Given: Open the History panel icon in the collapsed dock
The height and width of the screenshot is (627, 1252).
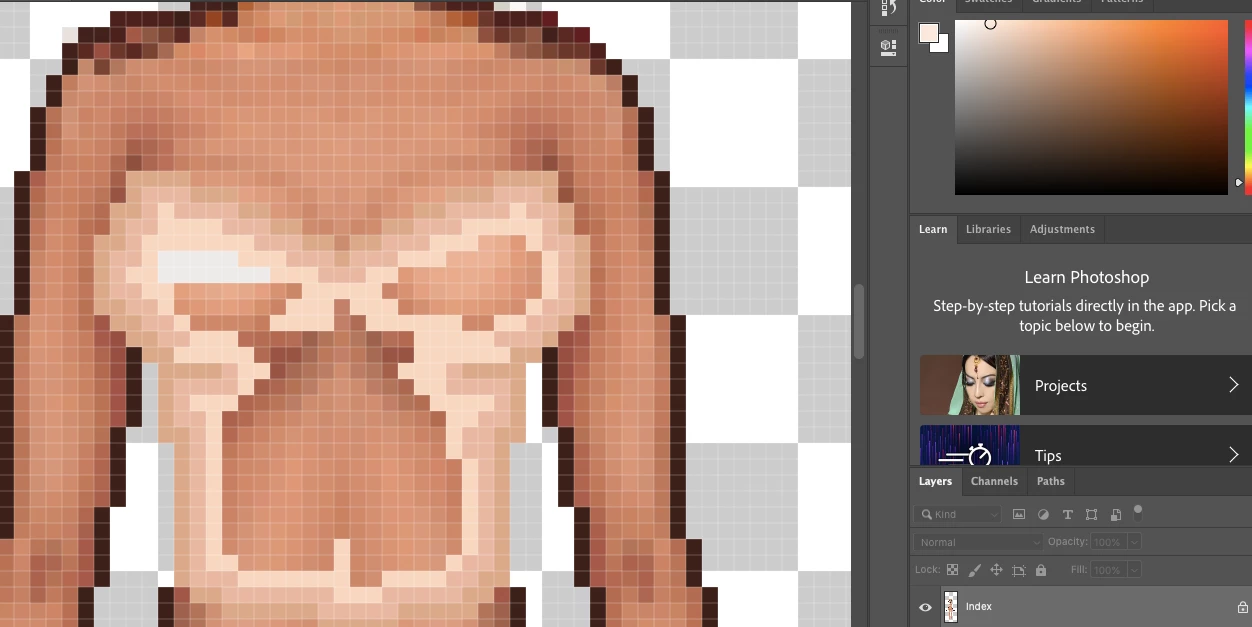Looking at the screenshot, I should [x=888, y=8].
